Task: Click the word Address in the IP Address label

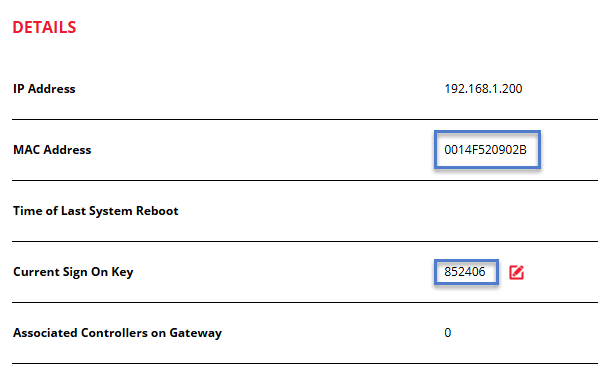Action: 51,89
